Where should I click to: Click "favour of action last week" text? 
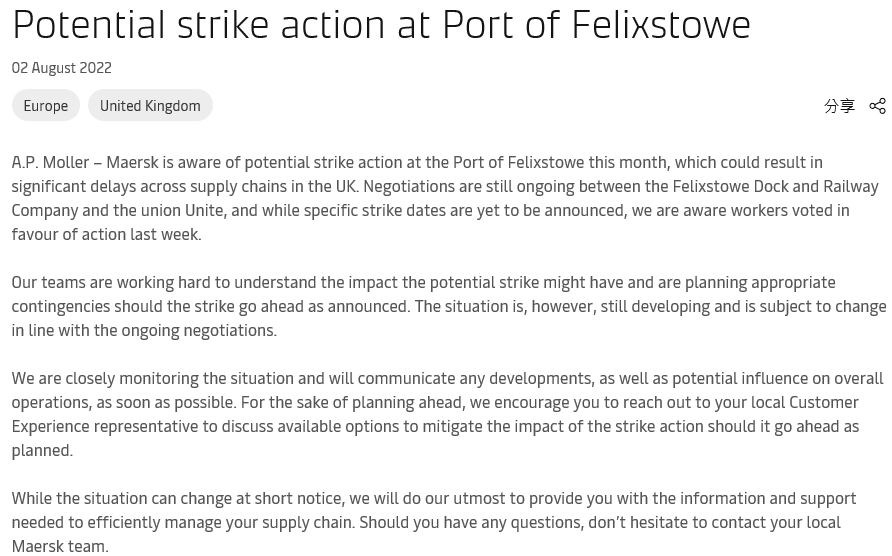[x=106, y=234]
